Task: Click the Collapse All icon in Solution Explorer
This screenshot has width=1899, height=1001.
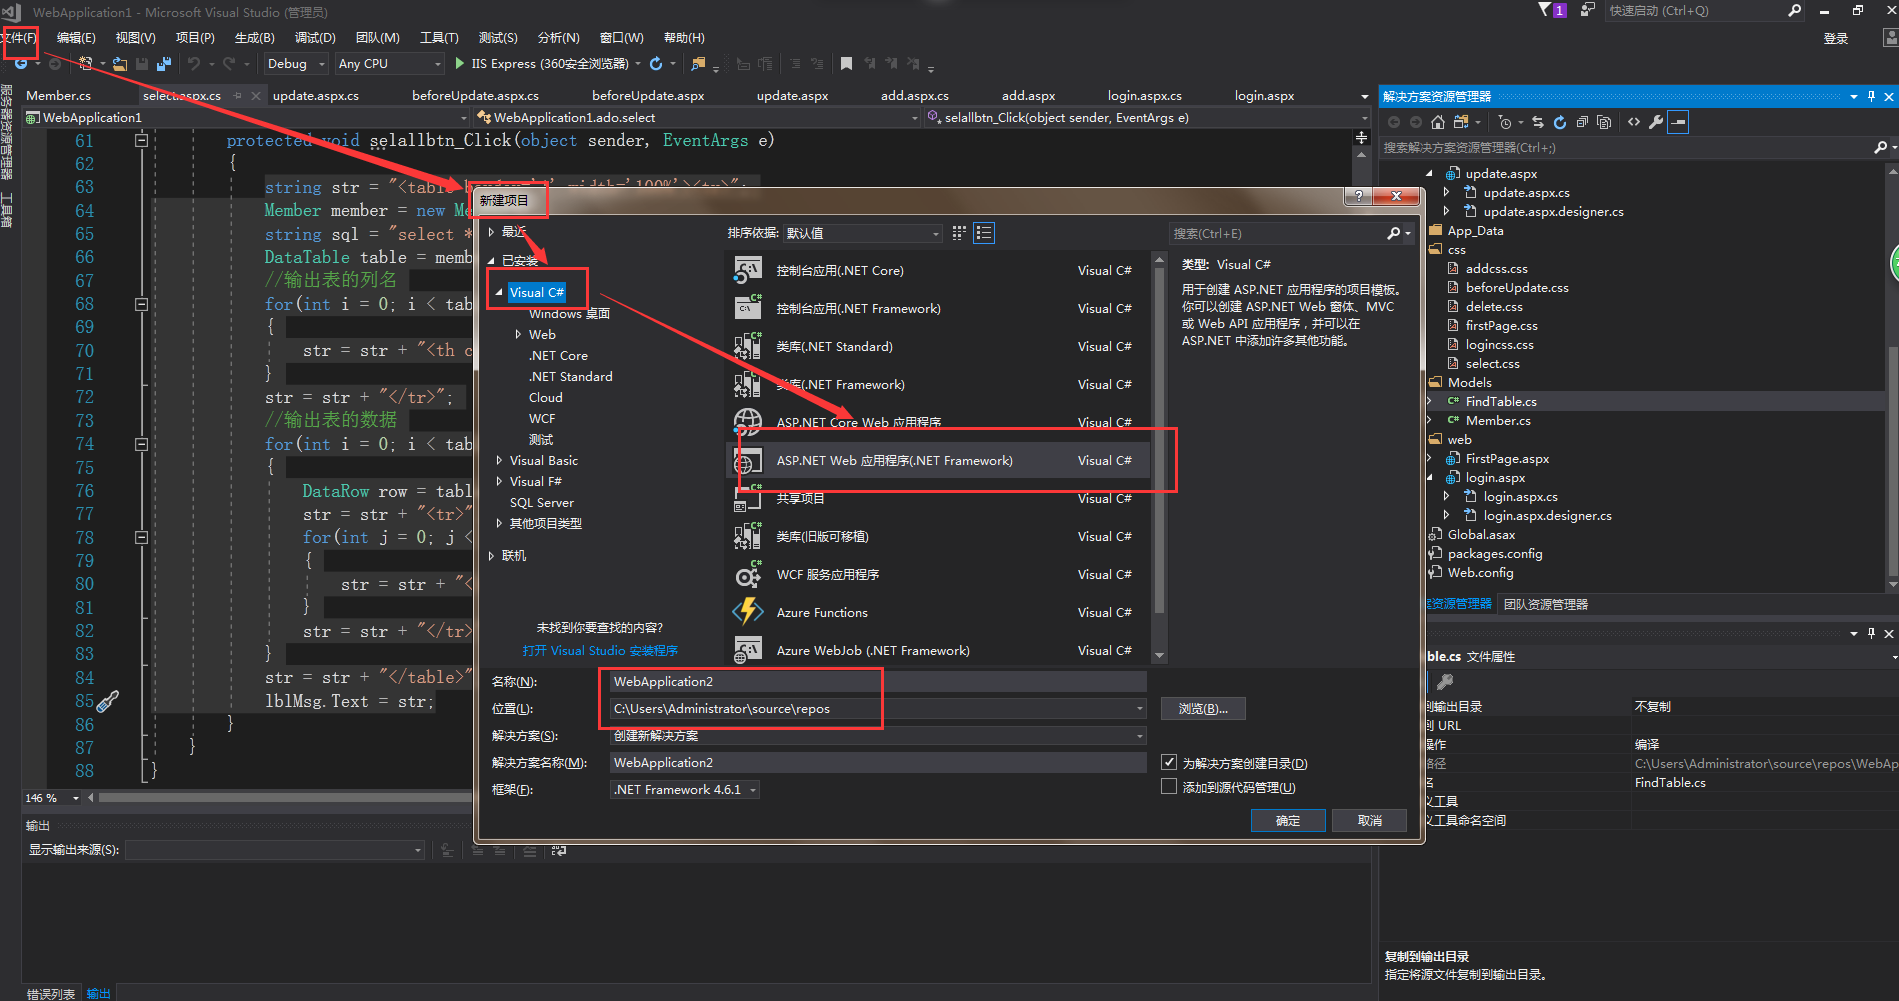Action: click(1582, 122)
